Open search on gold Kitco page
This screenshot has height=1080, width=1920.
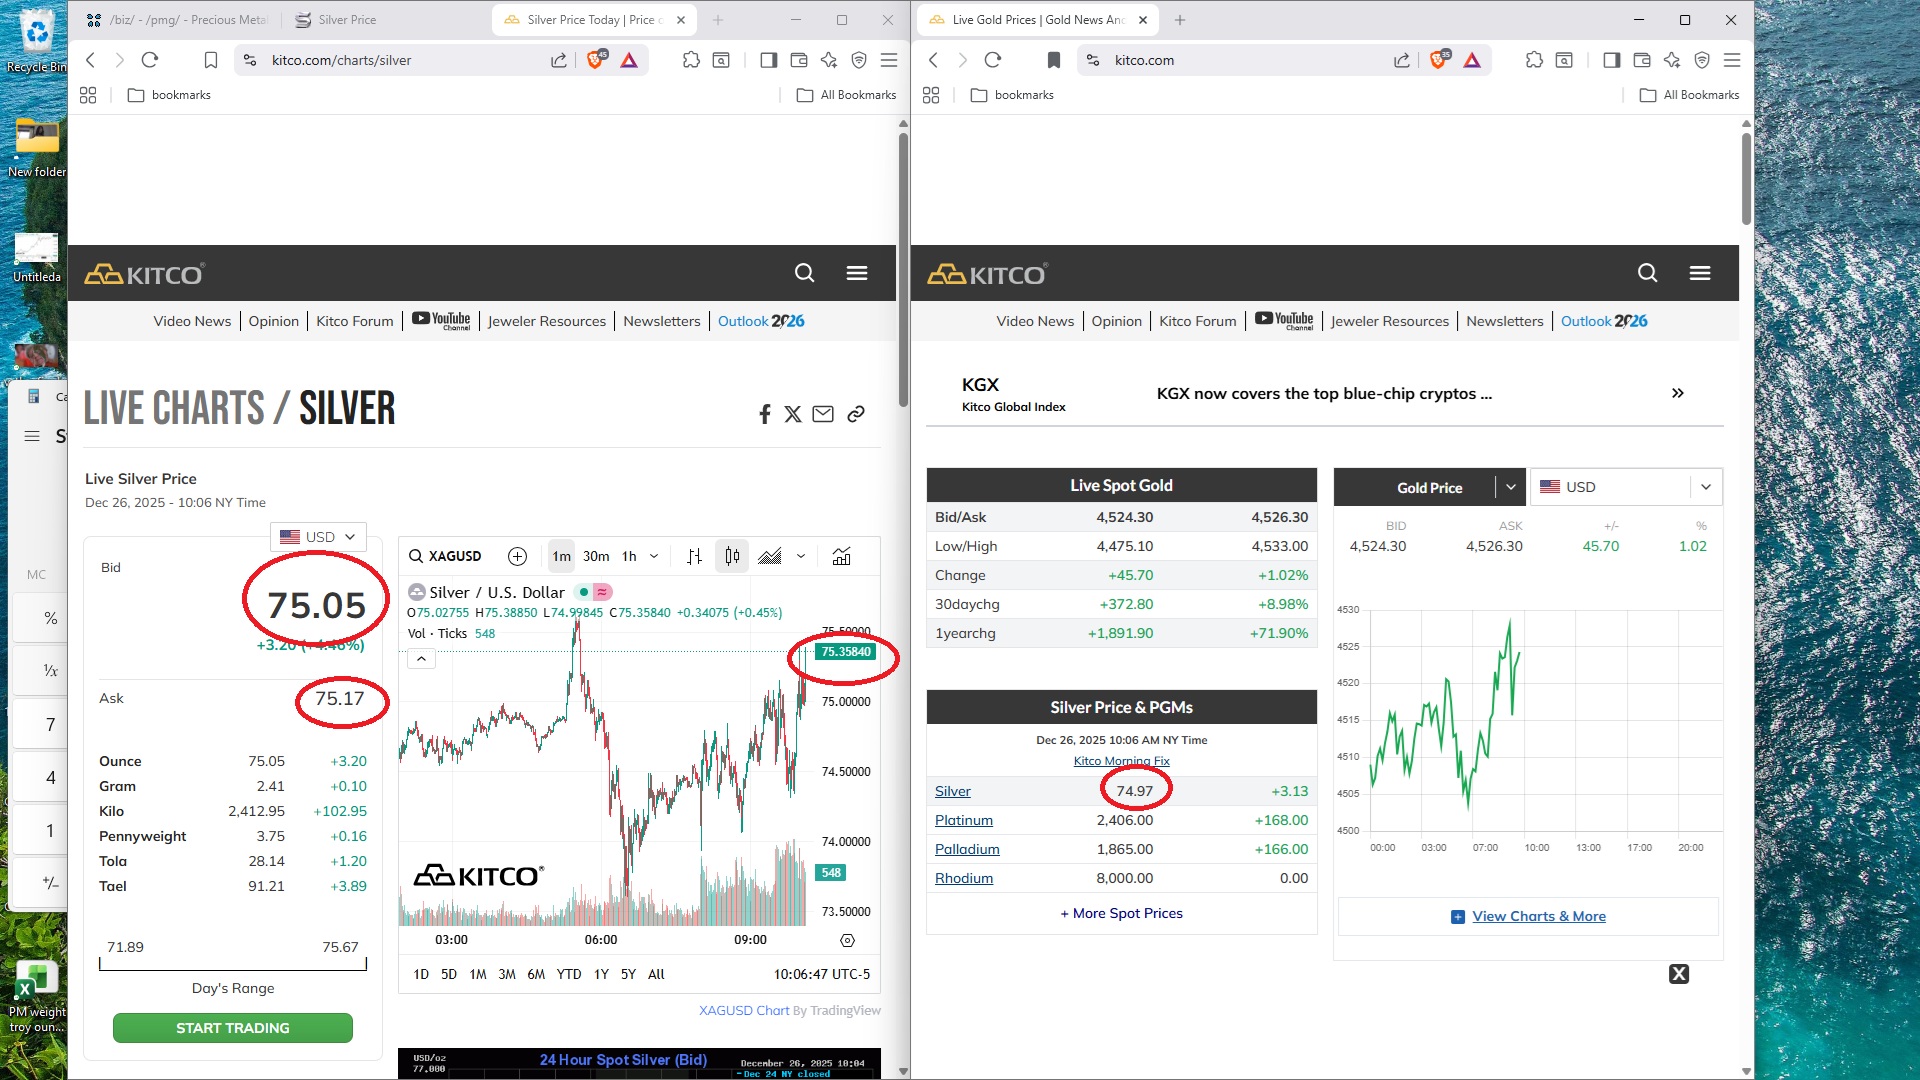pyautogui.click(x=1647, y=273)
